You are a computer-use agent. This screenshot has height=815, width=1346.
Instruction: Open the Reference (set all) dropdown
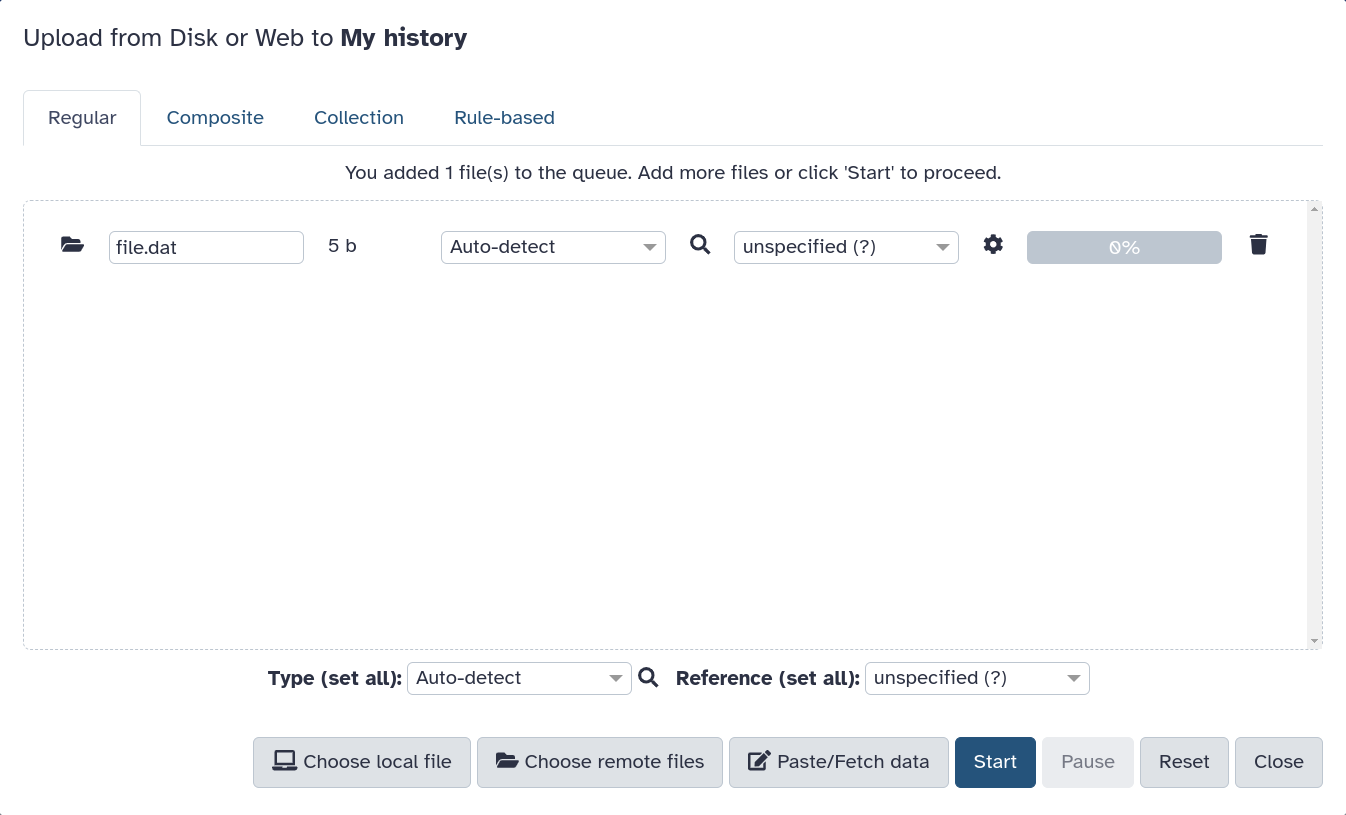tap(977, 678)
